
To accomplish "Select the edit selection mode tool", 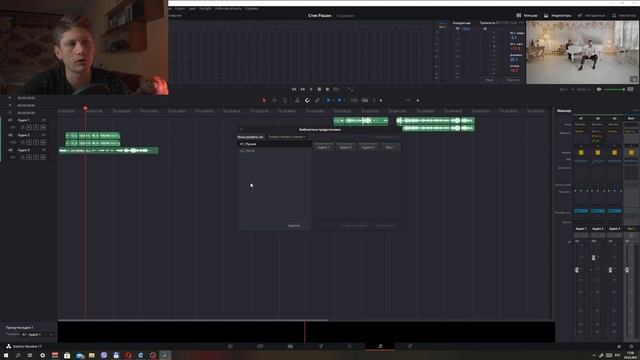I will [x=285, y=100].
